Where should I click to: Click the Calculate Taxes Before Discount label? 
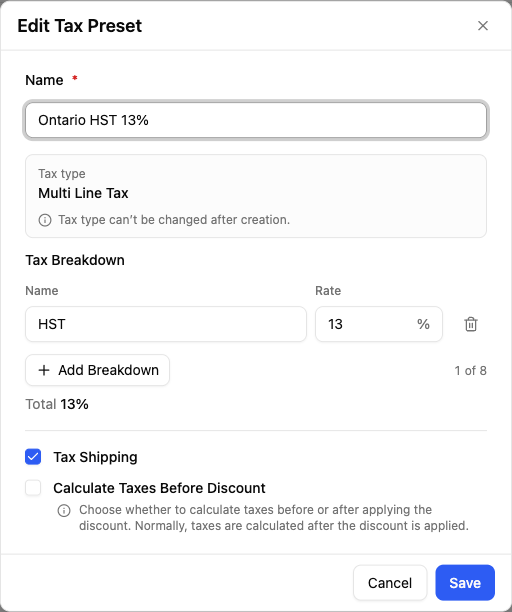point(159,488)
